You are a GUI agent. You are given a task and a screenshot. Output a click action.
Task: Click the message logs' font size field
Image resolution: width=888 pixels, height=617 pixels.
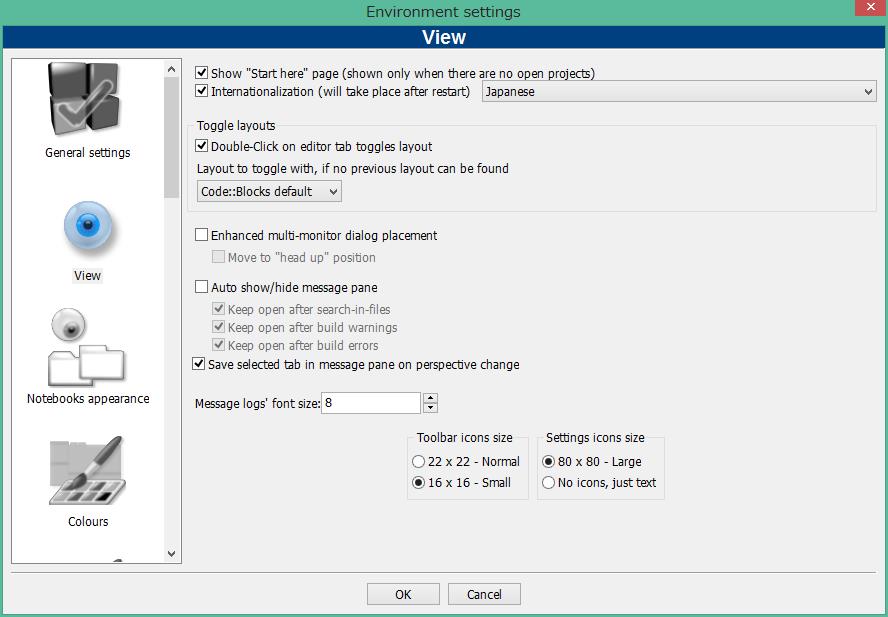370,402
